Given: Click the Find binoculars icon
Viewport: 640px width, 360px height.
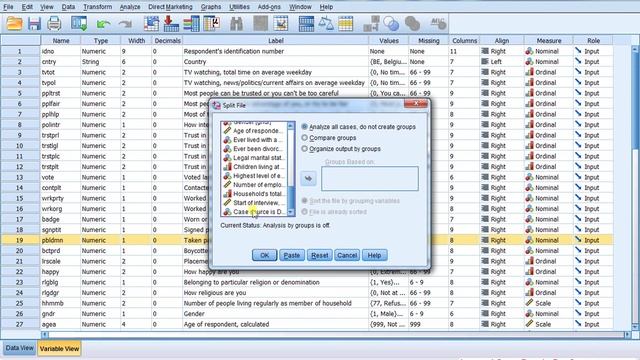Looking at the screenshot, I should point(236,24).
